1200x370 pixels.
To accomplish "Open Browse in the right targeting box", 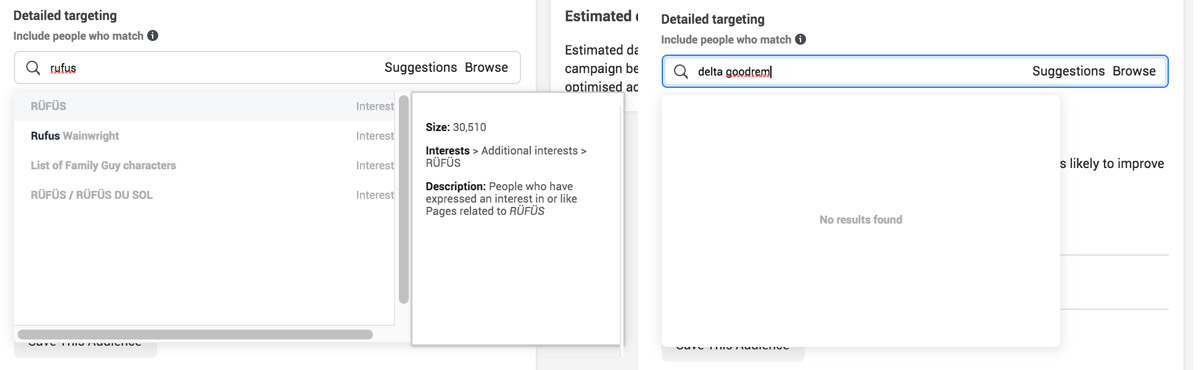I will pyautogui.click(x=1134, y=72).
